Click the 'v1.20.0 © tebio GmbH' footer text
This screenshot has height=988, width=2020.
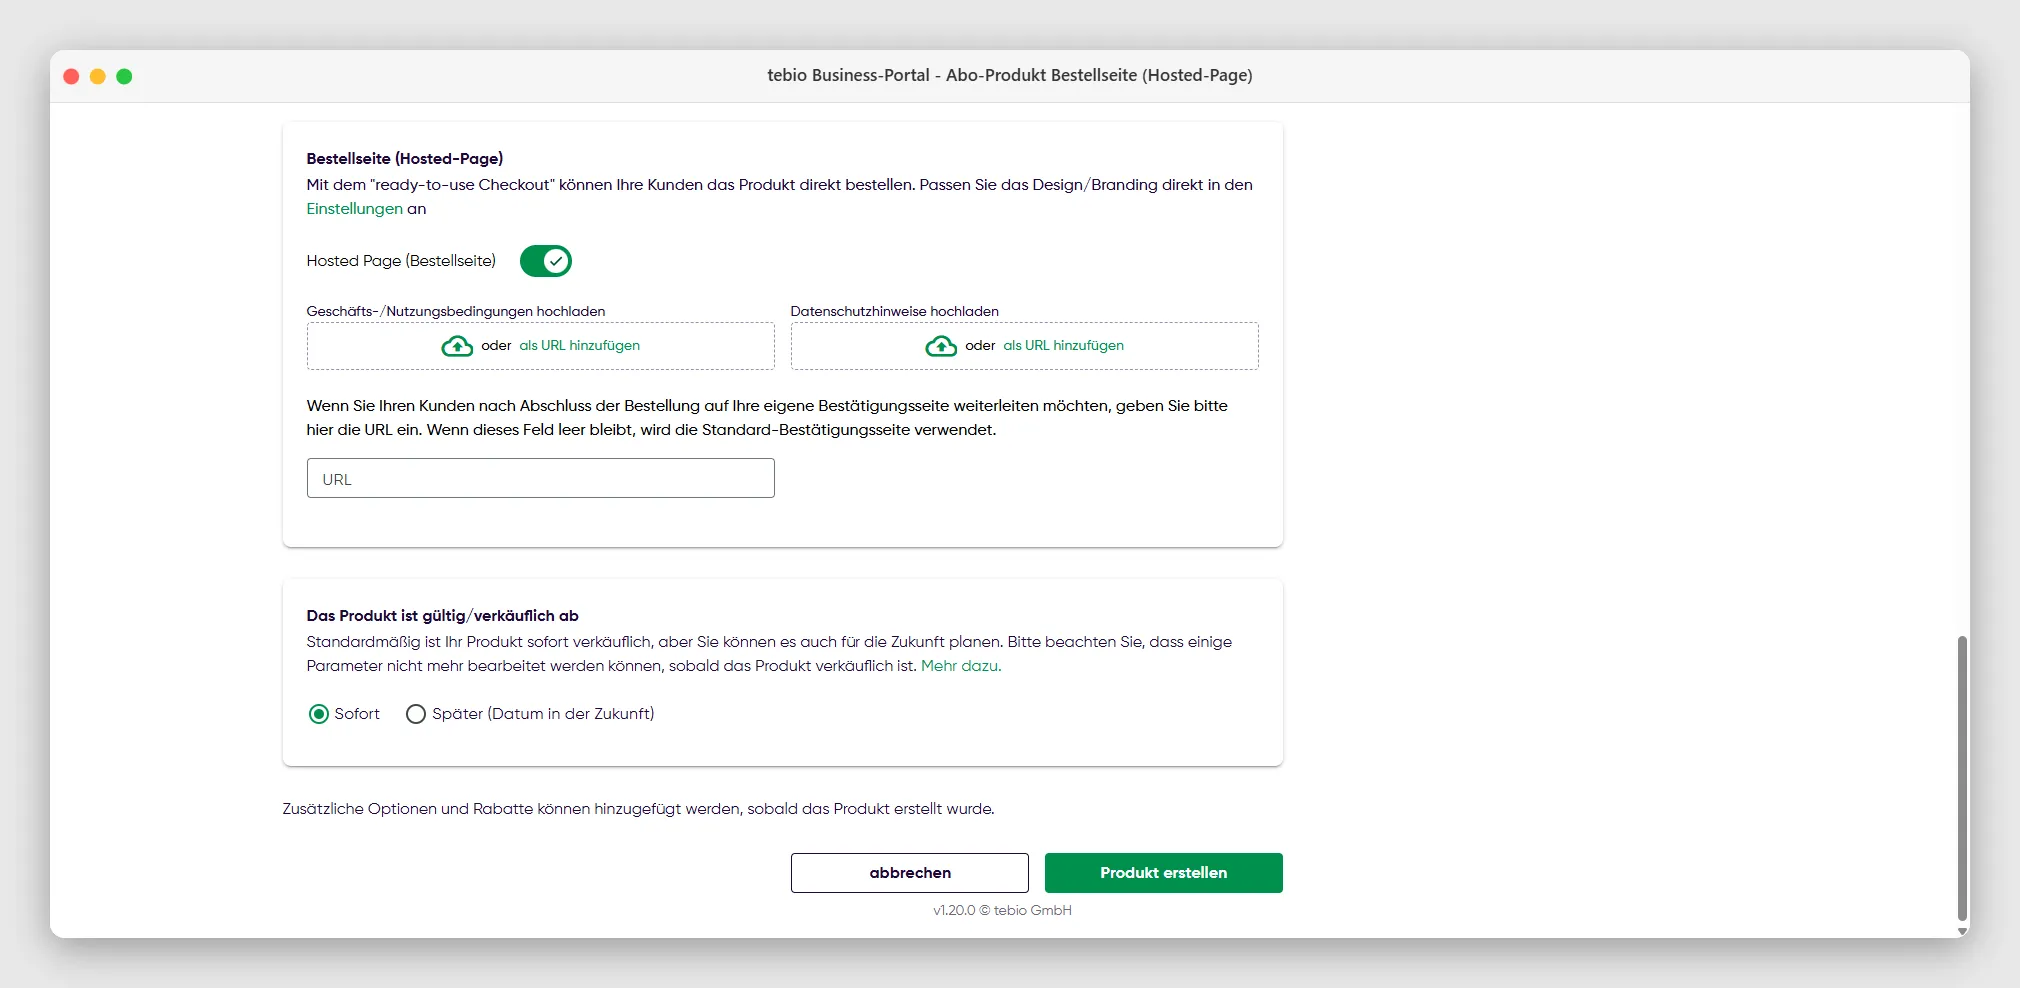(1002, 910)
